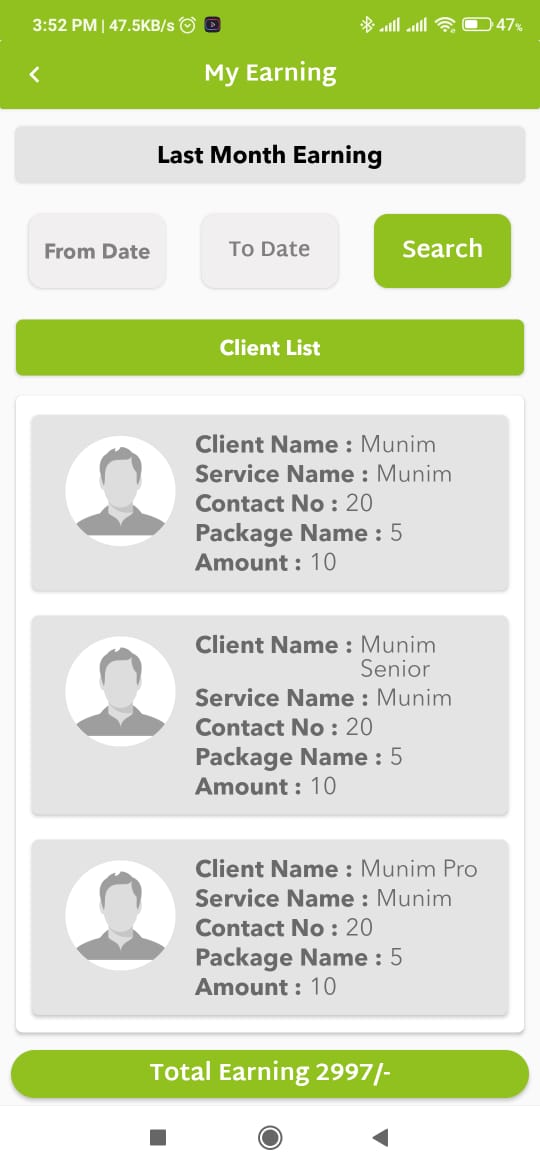Image resolution: width=540 pixels, height=1170 pixels.
Task: Click the green Search button
Action: click(442, 250)
